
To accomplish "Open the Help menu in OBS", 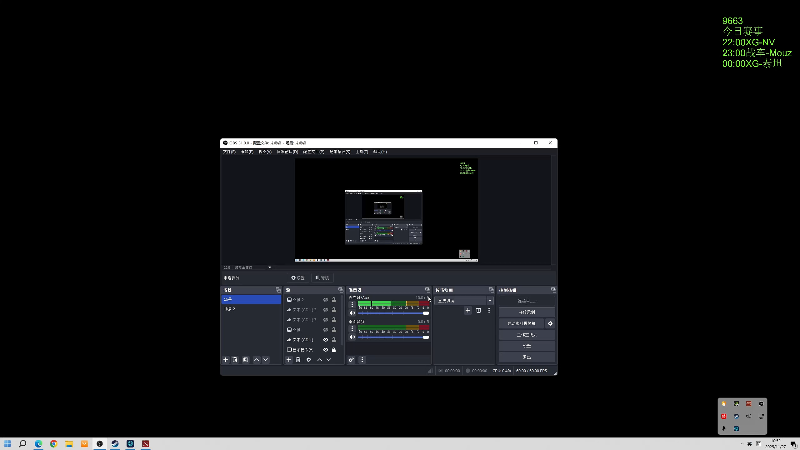I will point(380,152).
